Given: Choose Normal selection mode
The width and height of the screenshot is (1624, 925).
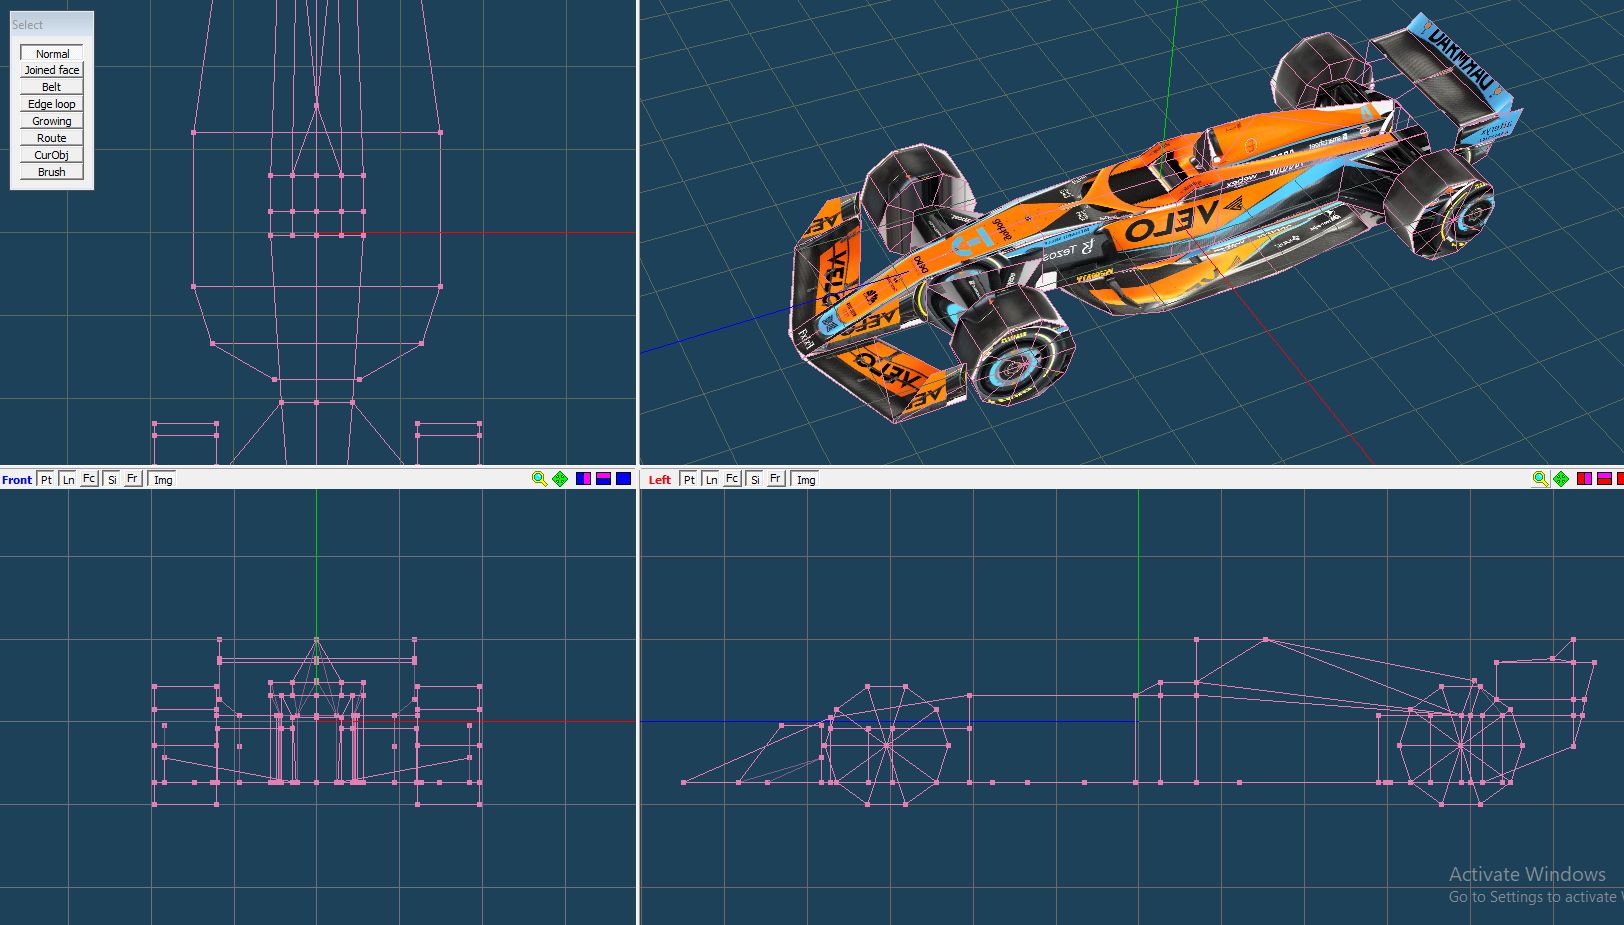Looking at the screenshot, I should point(52,54).
